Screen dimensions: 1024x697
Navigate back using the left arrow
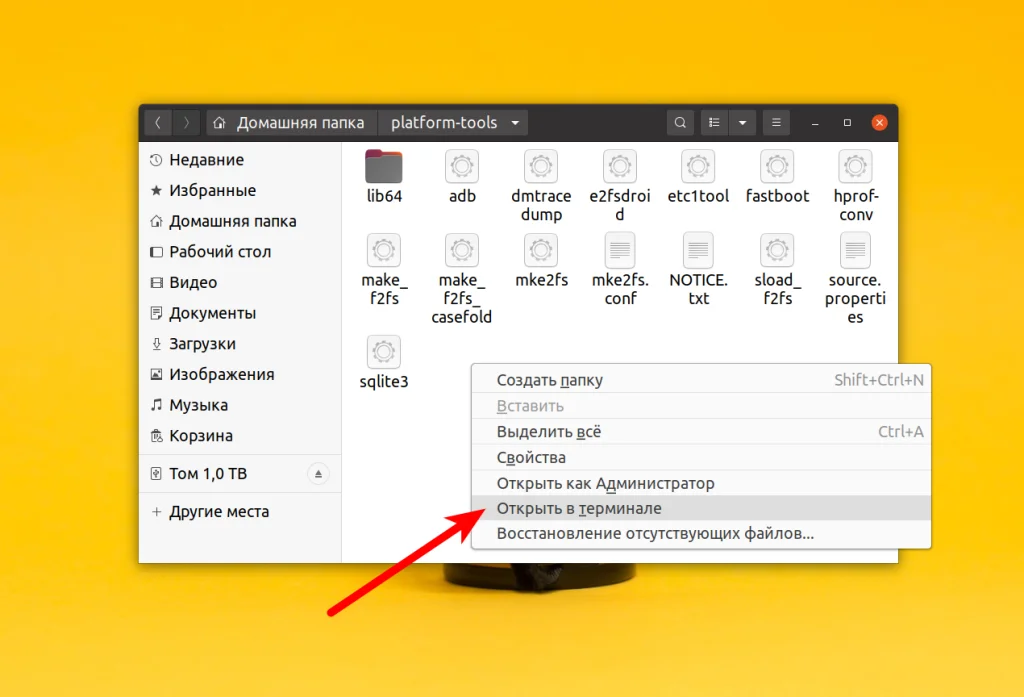click(158, 121)
